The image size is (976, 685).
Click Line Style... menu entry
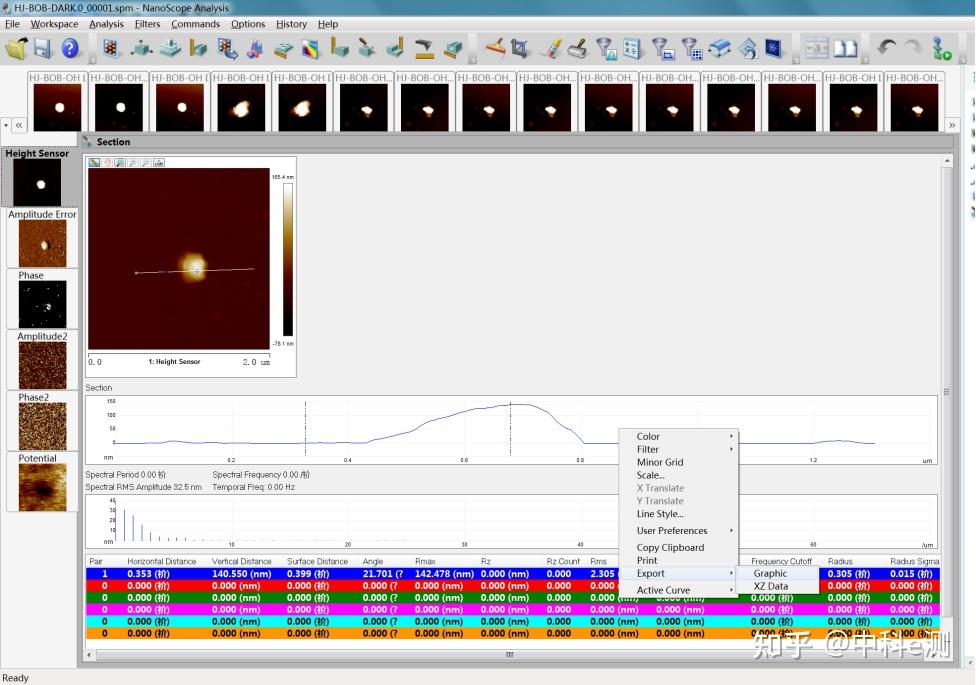tap(660, 514)
